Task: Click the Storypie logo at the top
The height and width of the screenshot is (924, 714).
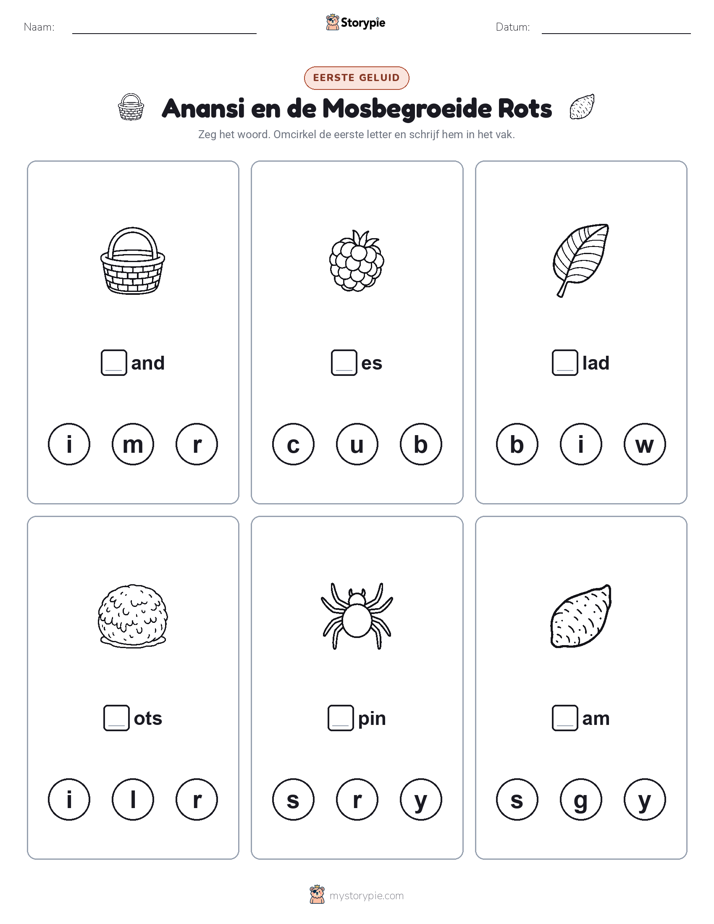Action: tap(356, 22)
